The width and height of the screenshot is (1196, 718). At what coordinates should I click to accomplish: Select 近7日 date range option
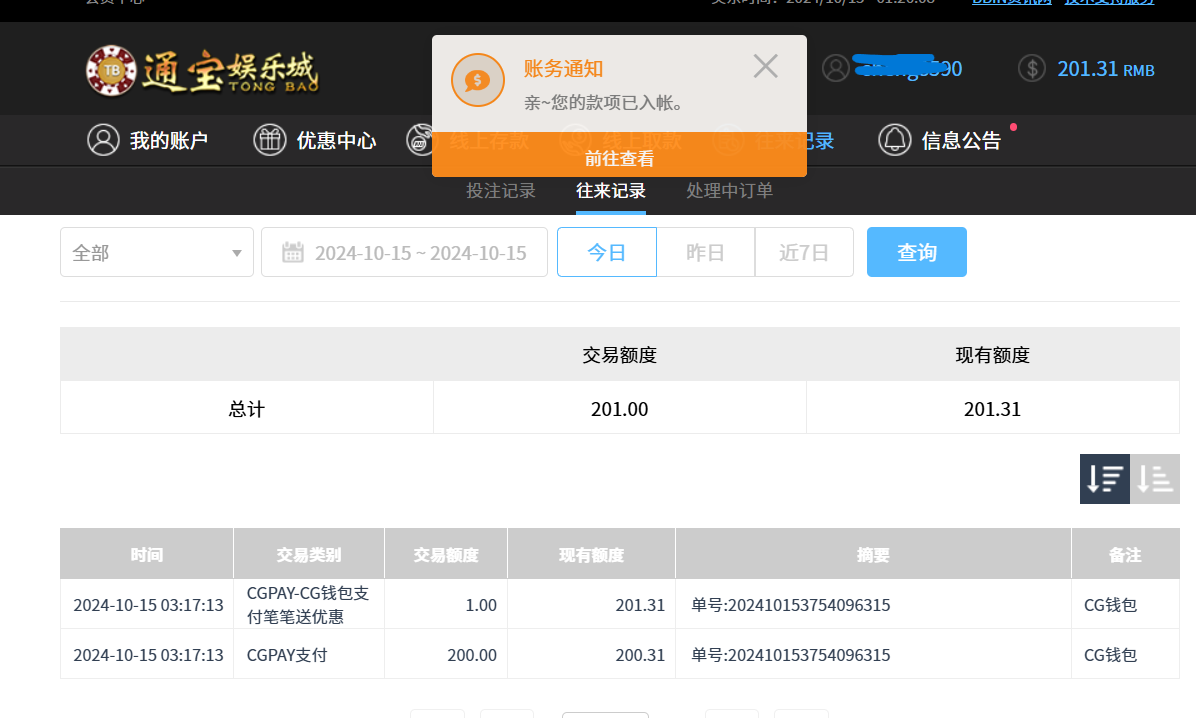[804, 252]
